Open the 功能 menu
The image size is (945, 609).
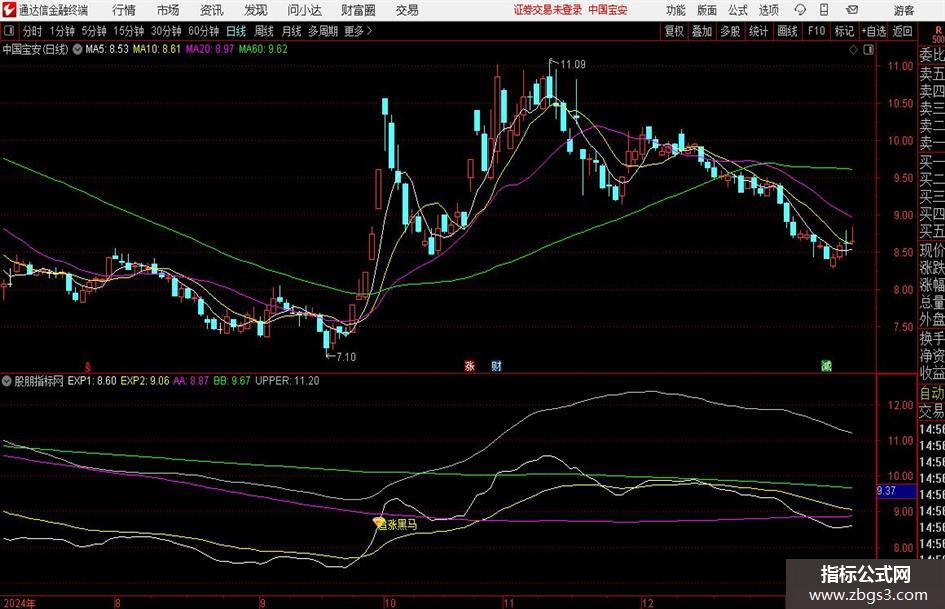(676, 10)
